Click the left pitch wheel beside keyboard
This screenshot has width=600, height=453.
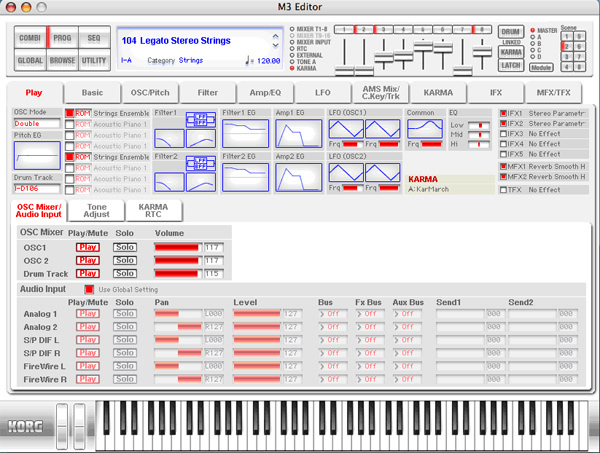tap(62, 426)
